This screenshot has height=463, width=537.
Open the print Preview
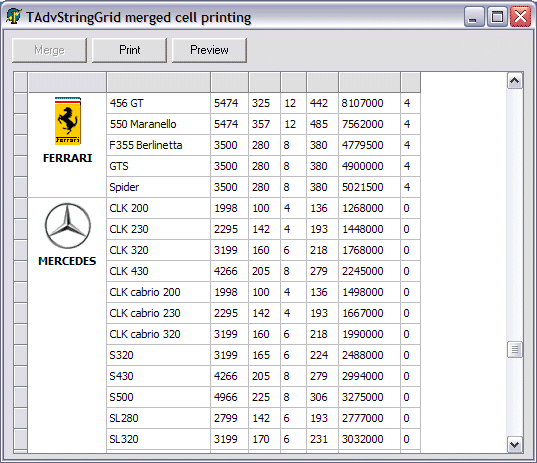(209, 50)
